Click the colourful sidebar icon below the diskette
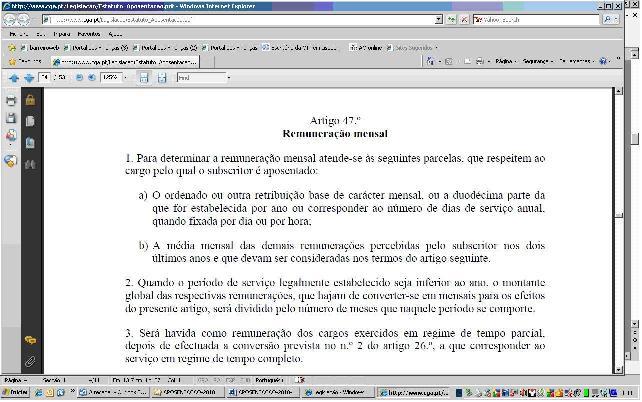The height and width of the screenshot is (402, 642). [11, 136]
